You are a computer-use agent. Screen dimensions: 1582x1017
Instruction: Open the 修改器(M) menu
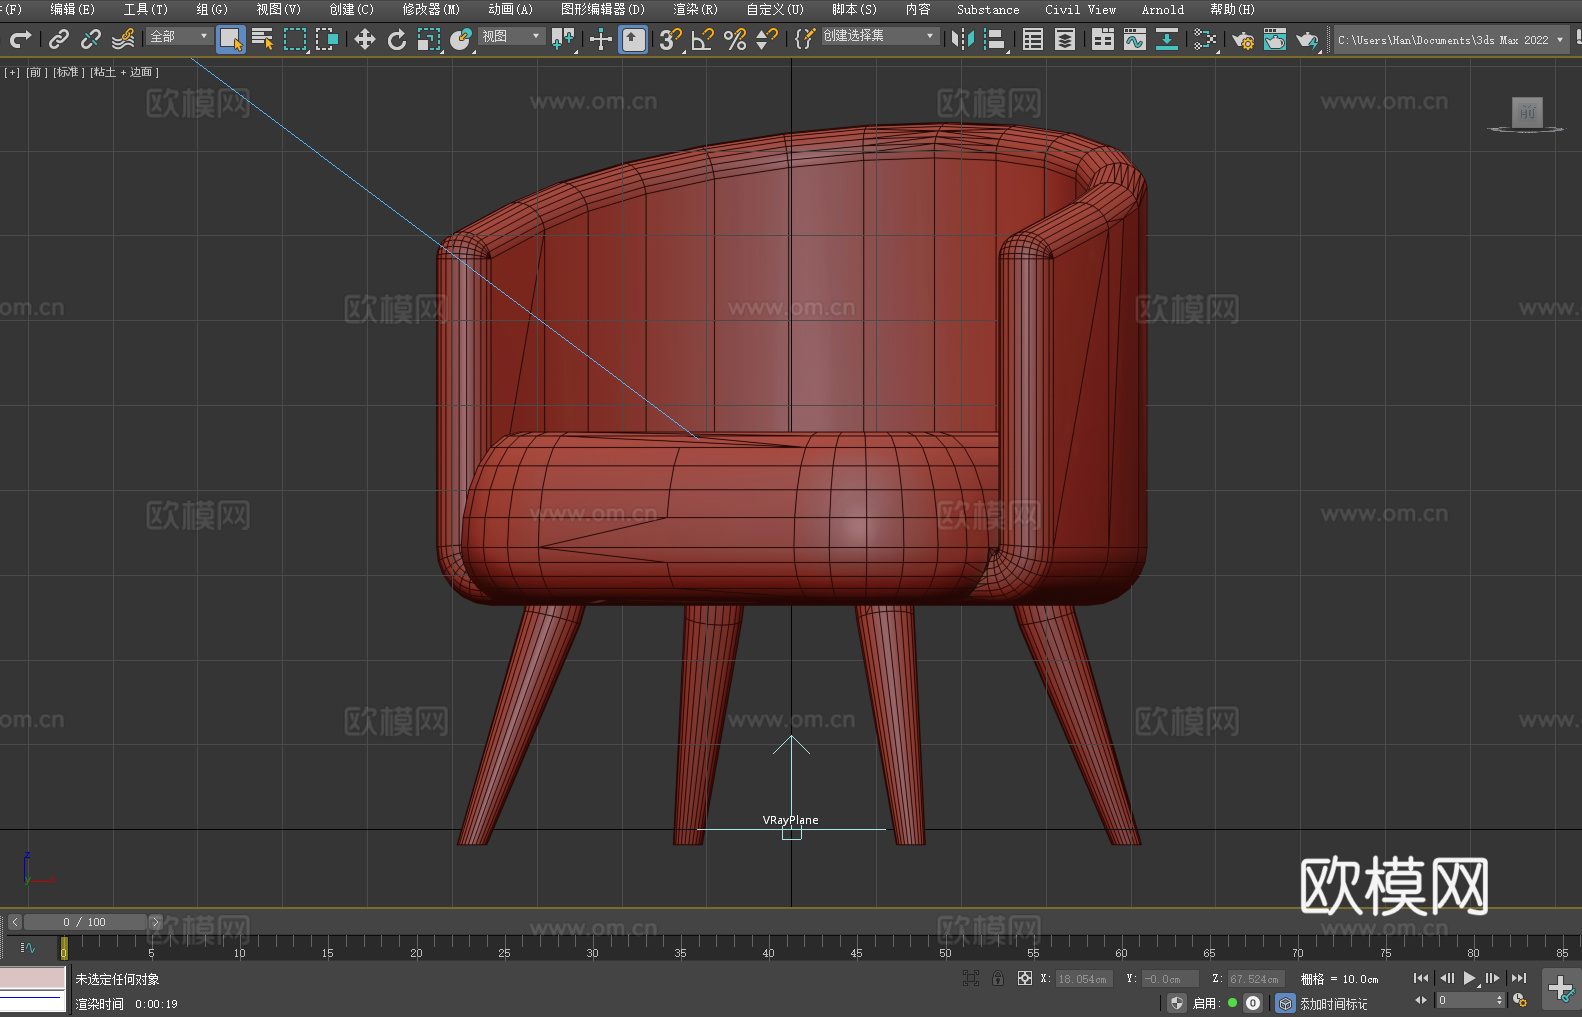click(431, 9)
